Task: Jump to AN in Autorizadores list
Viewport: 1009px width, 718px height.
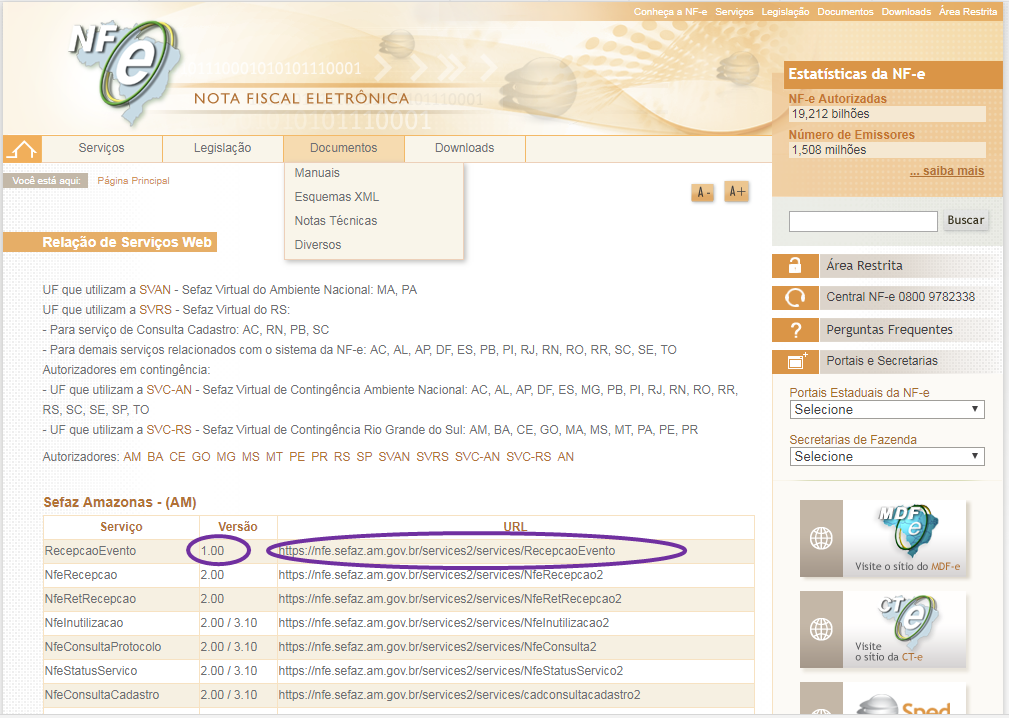Action: (566, 457)
